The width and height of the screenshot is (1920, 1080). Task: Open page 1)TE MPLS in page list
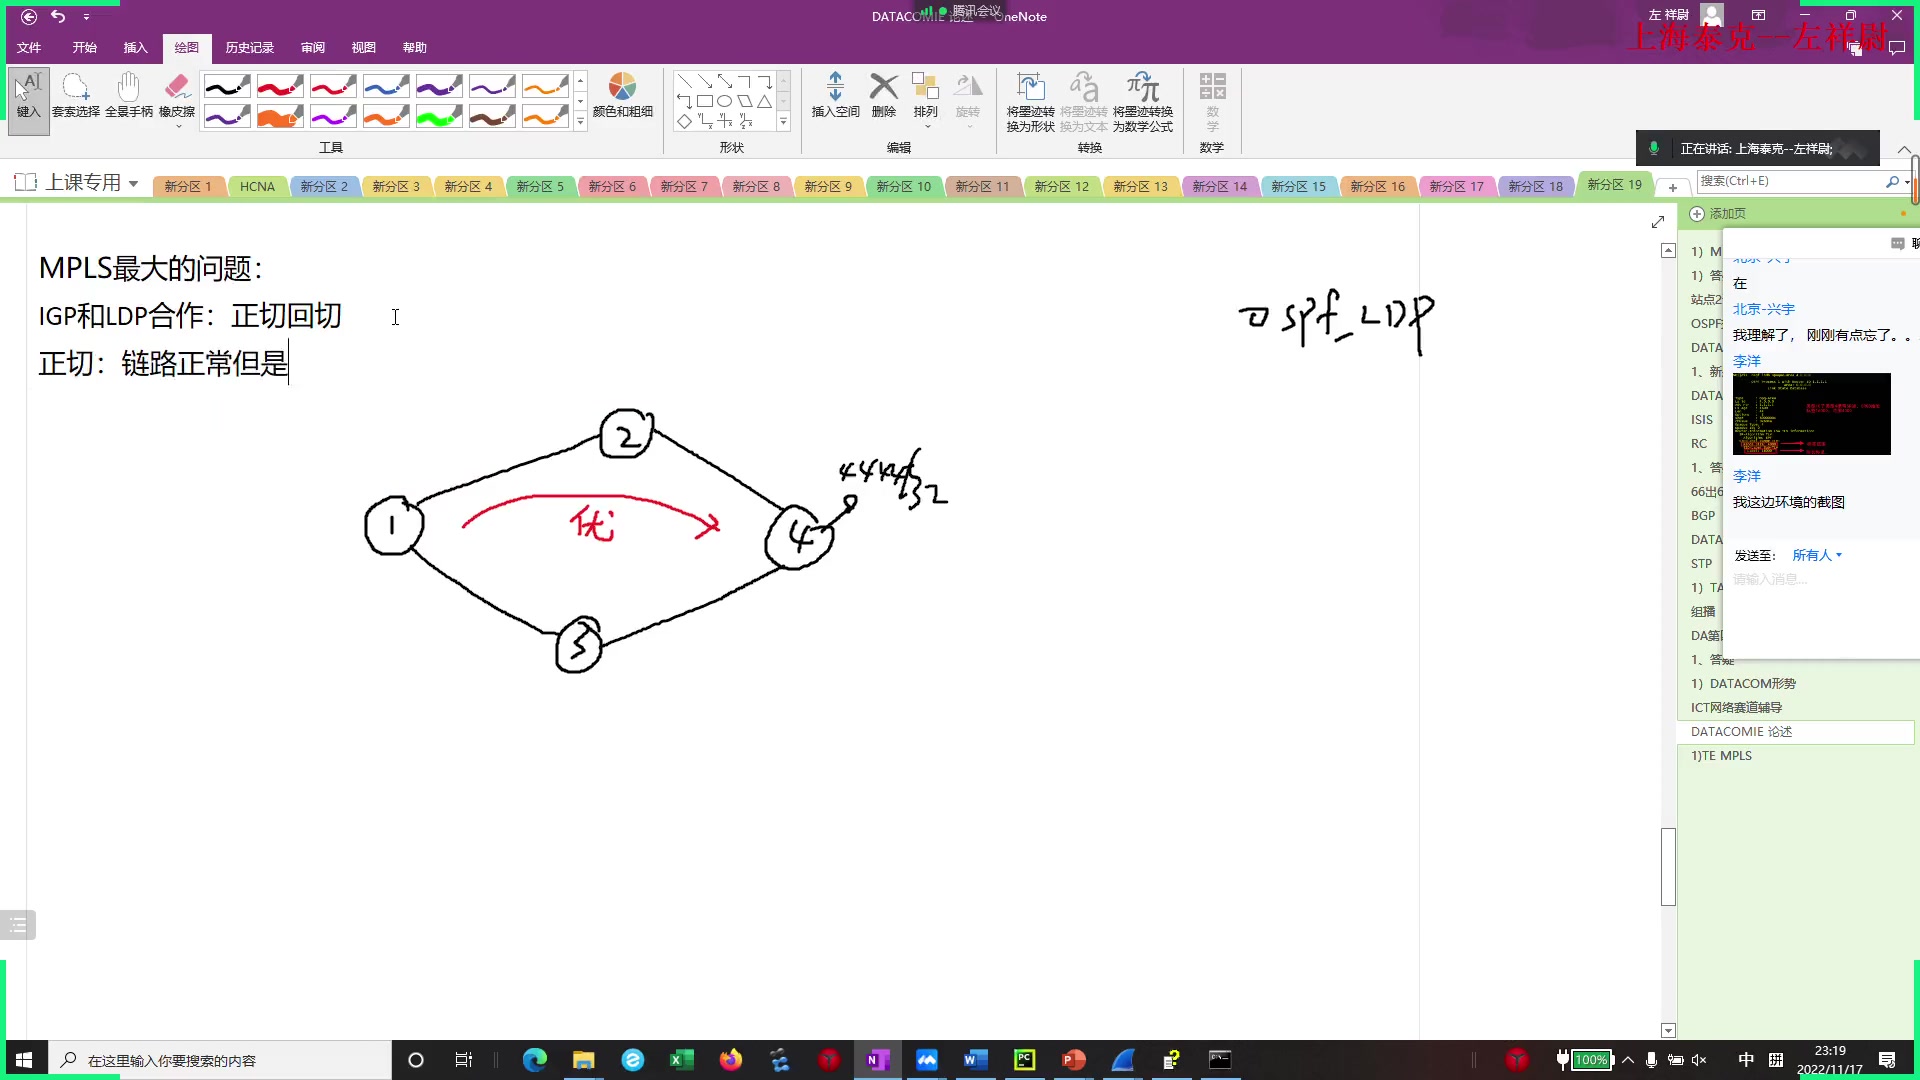1721,755
